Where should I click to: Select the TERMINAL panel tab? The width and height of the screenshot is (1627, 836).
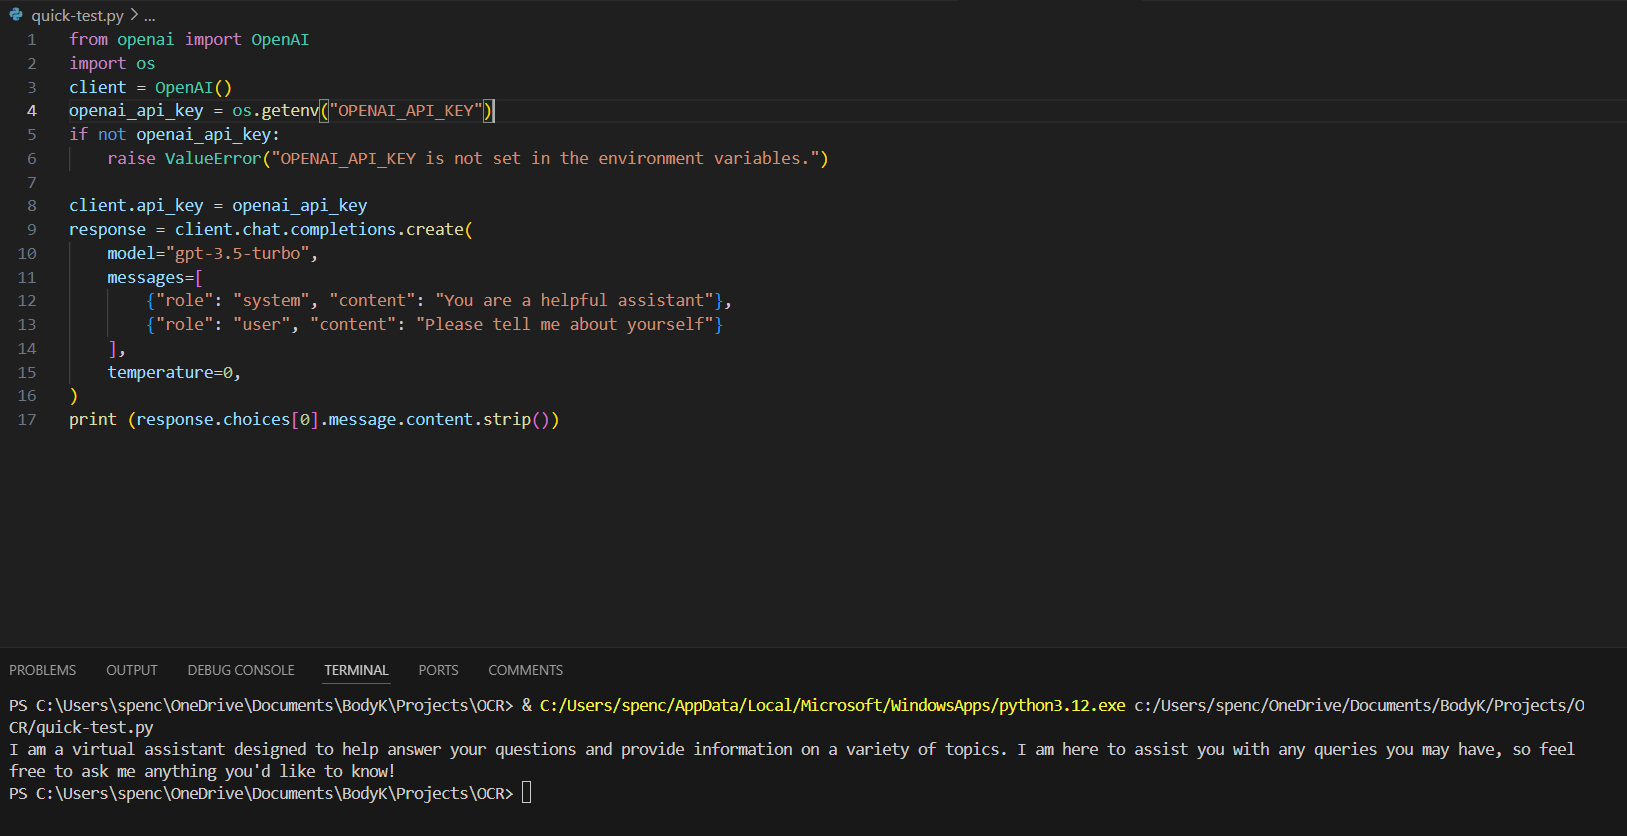coord(356,670)
